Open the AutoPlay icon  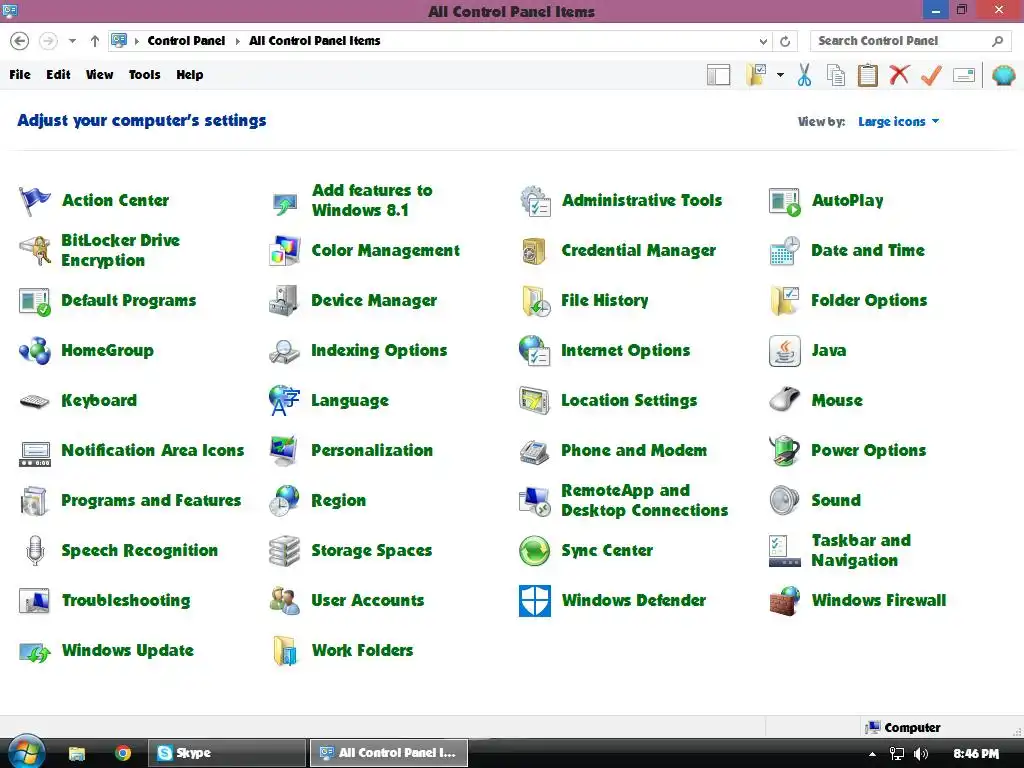pos(784,201)
